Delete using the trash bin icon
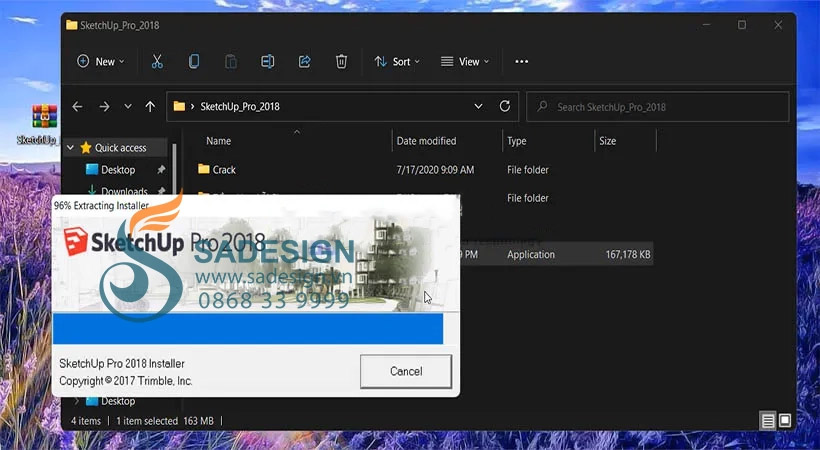Viewport: 820px width, 450px height. (x=341, y=62)
